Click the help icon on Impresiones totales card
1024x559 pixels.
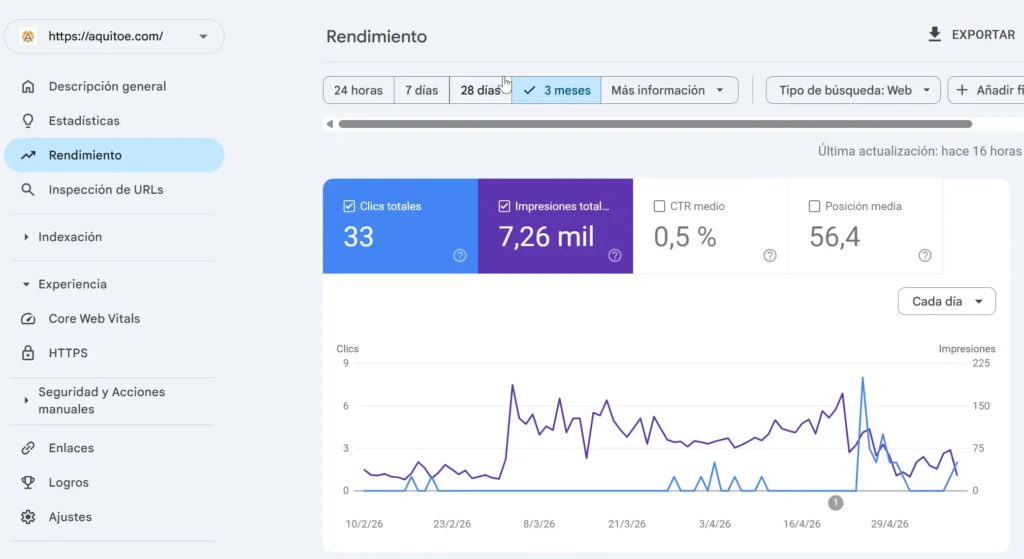point(615,255)
